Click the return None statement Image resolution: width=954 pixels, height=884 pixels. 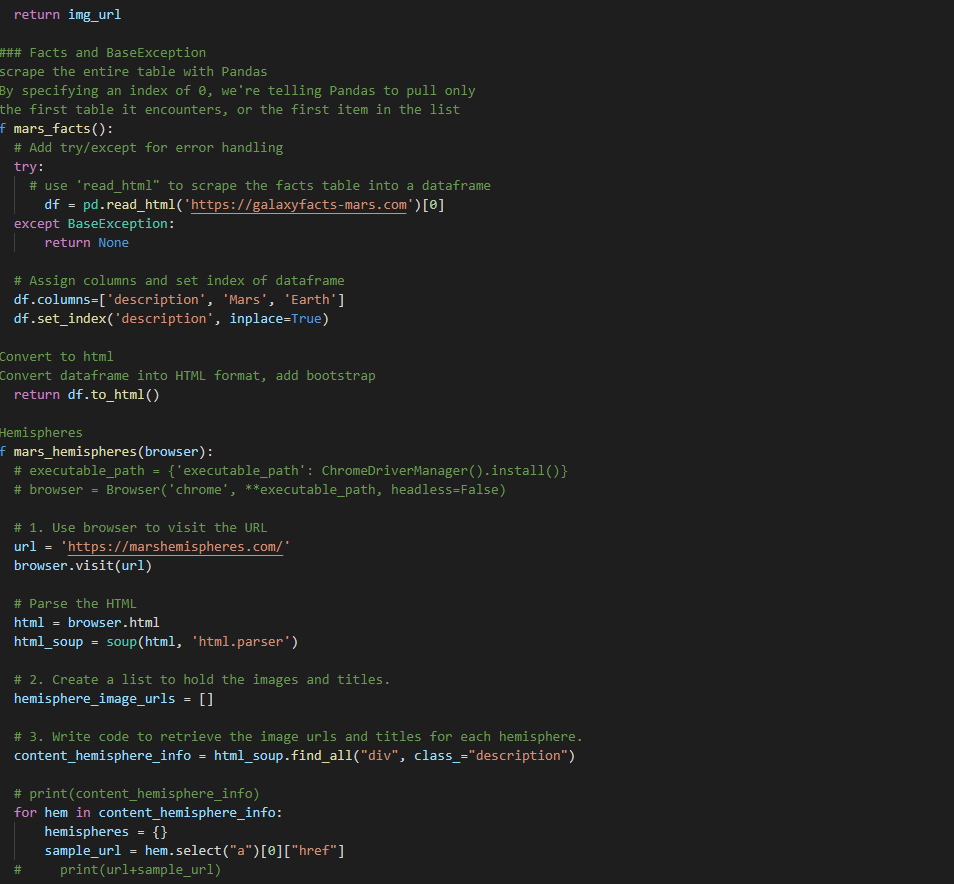point(90,242)
